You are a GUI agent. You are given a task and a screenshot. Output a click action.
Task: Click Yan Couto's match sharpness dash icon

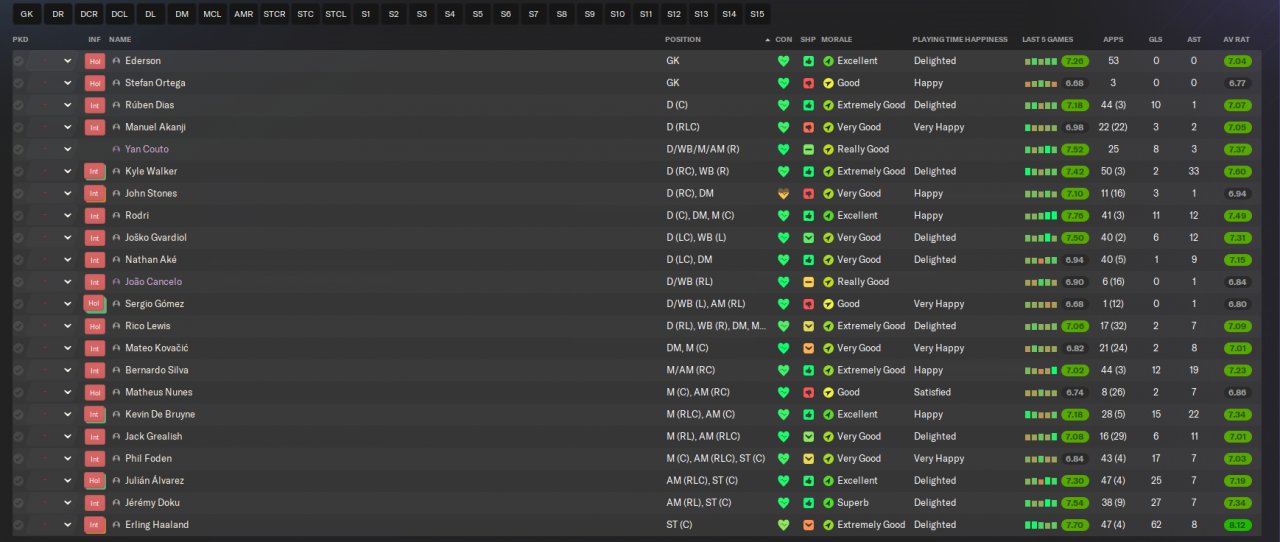click(808, 149)
